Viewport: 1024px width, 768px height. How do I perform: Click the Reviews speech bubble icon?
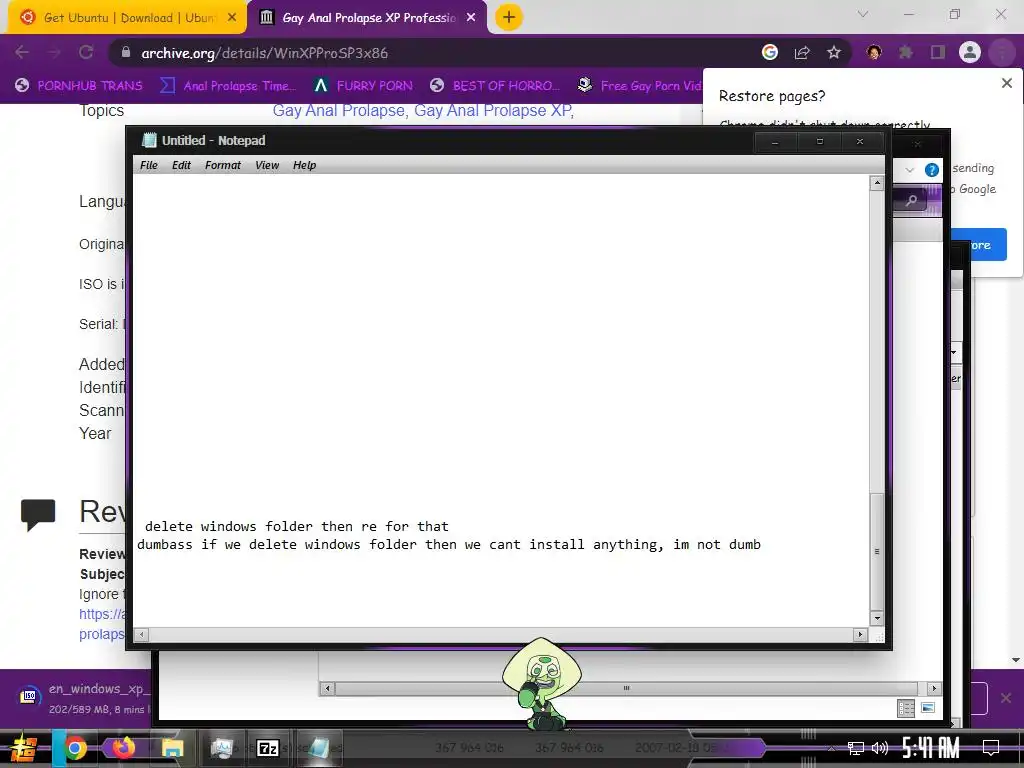[38, 515]
